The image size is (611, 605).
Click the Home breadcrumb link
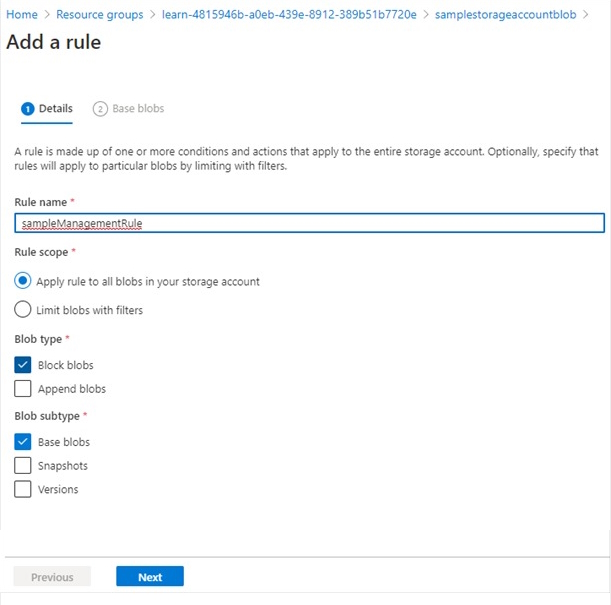22,15
